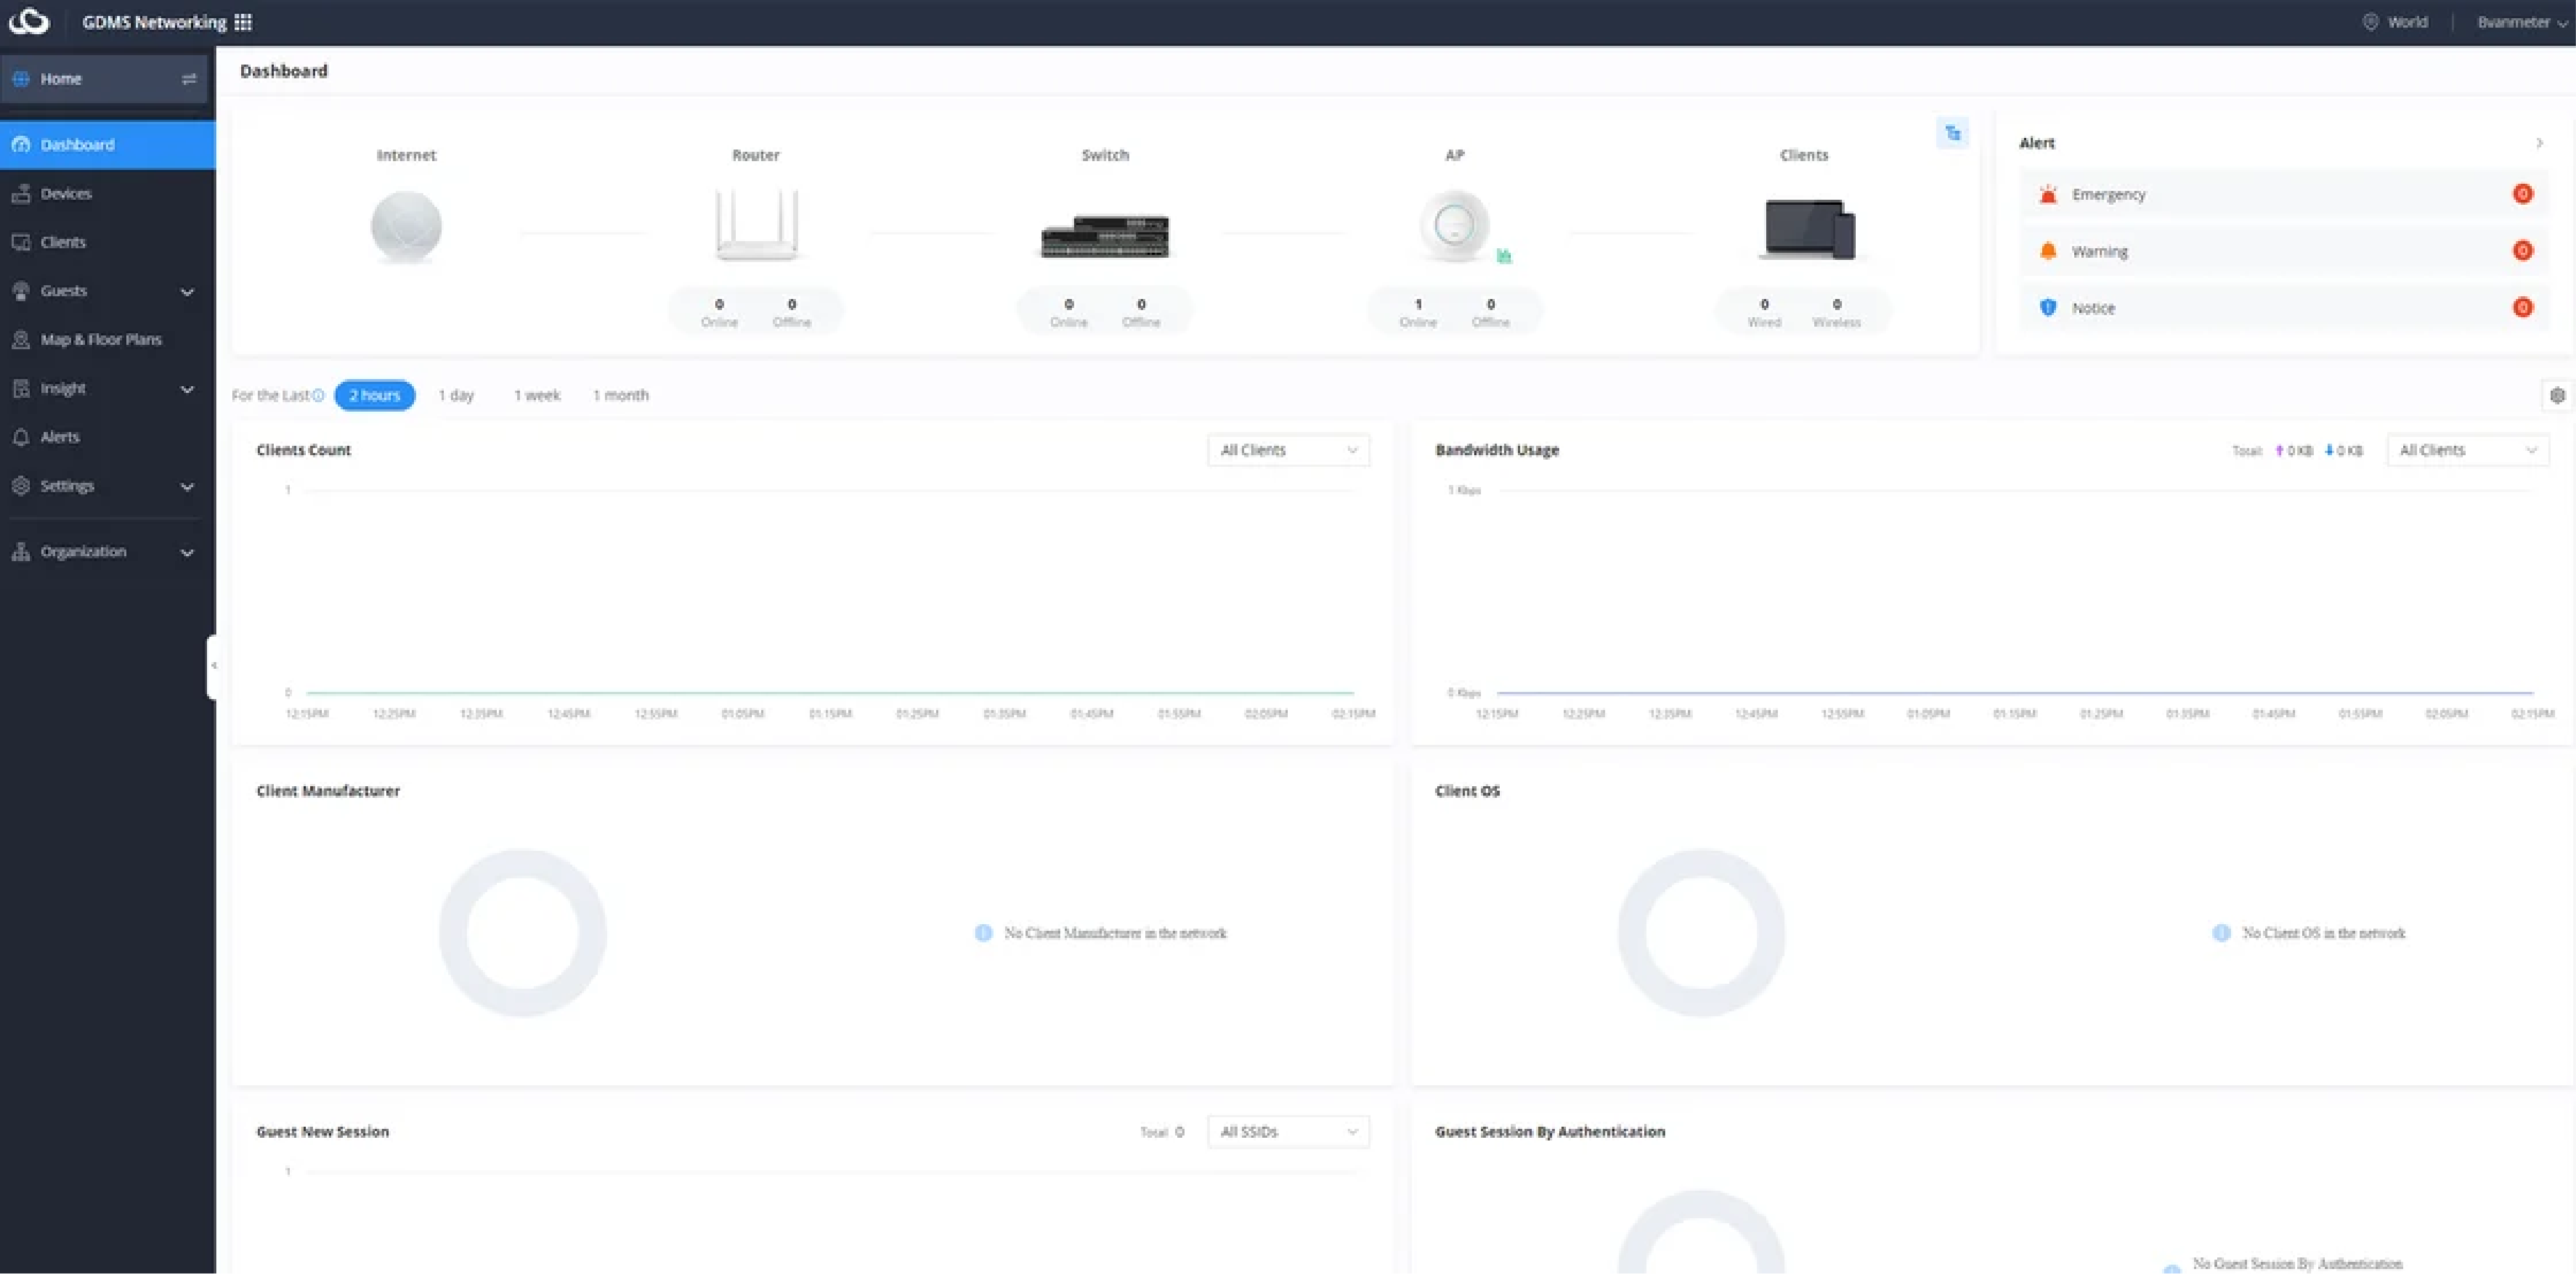Click info icon next to For the Last

click(x=318, y=395)
